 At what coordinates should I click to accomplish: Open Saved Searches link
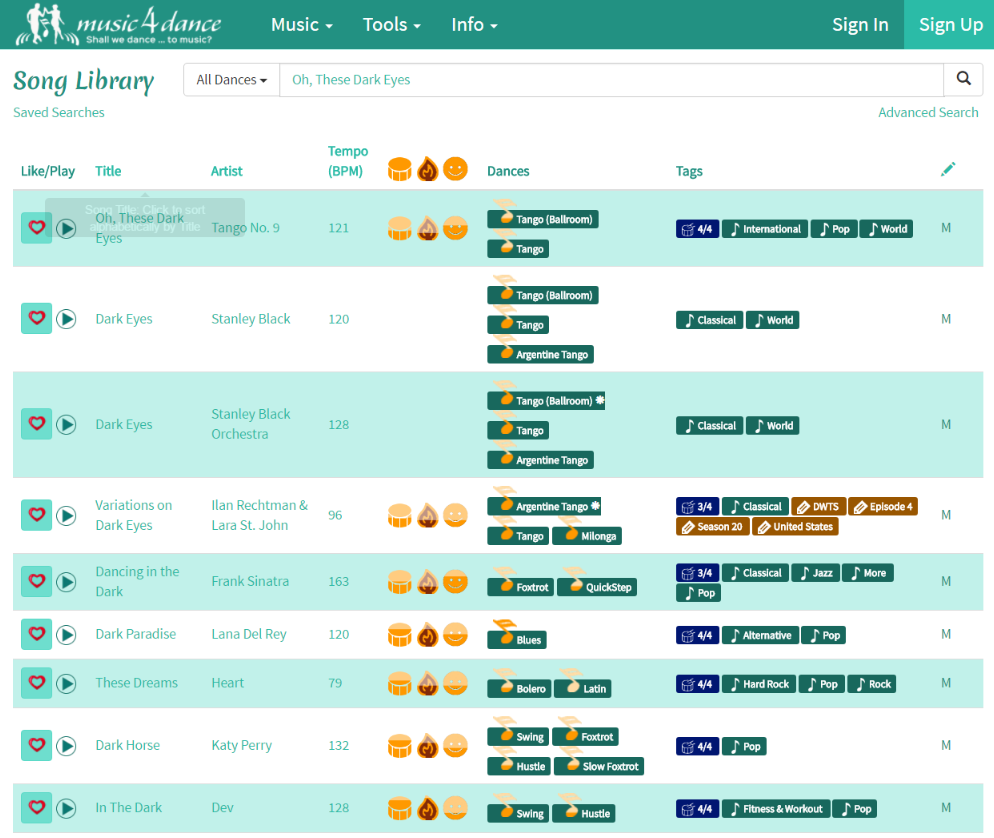point(59,113)
